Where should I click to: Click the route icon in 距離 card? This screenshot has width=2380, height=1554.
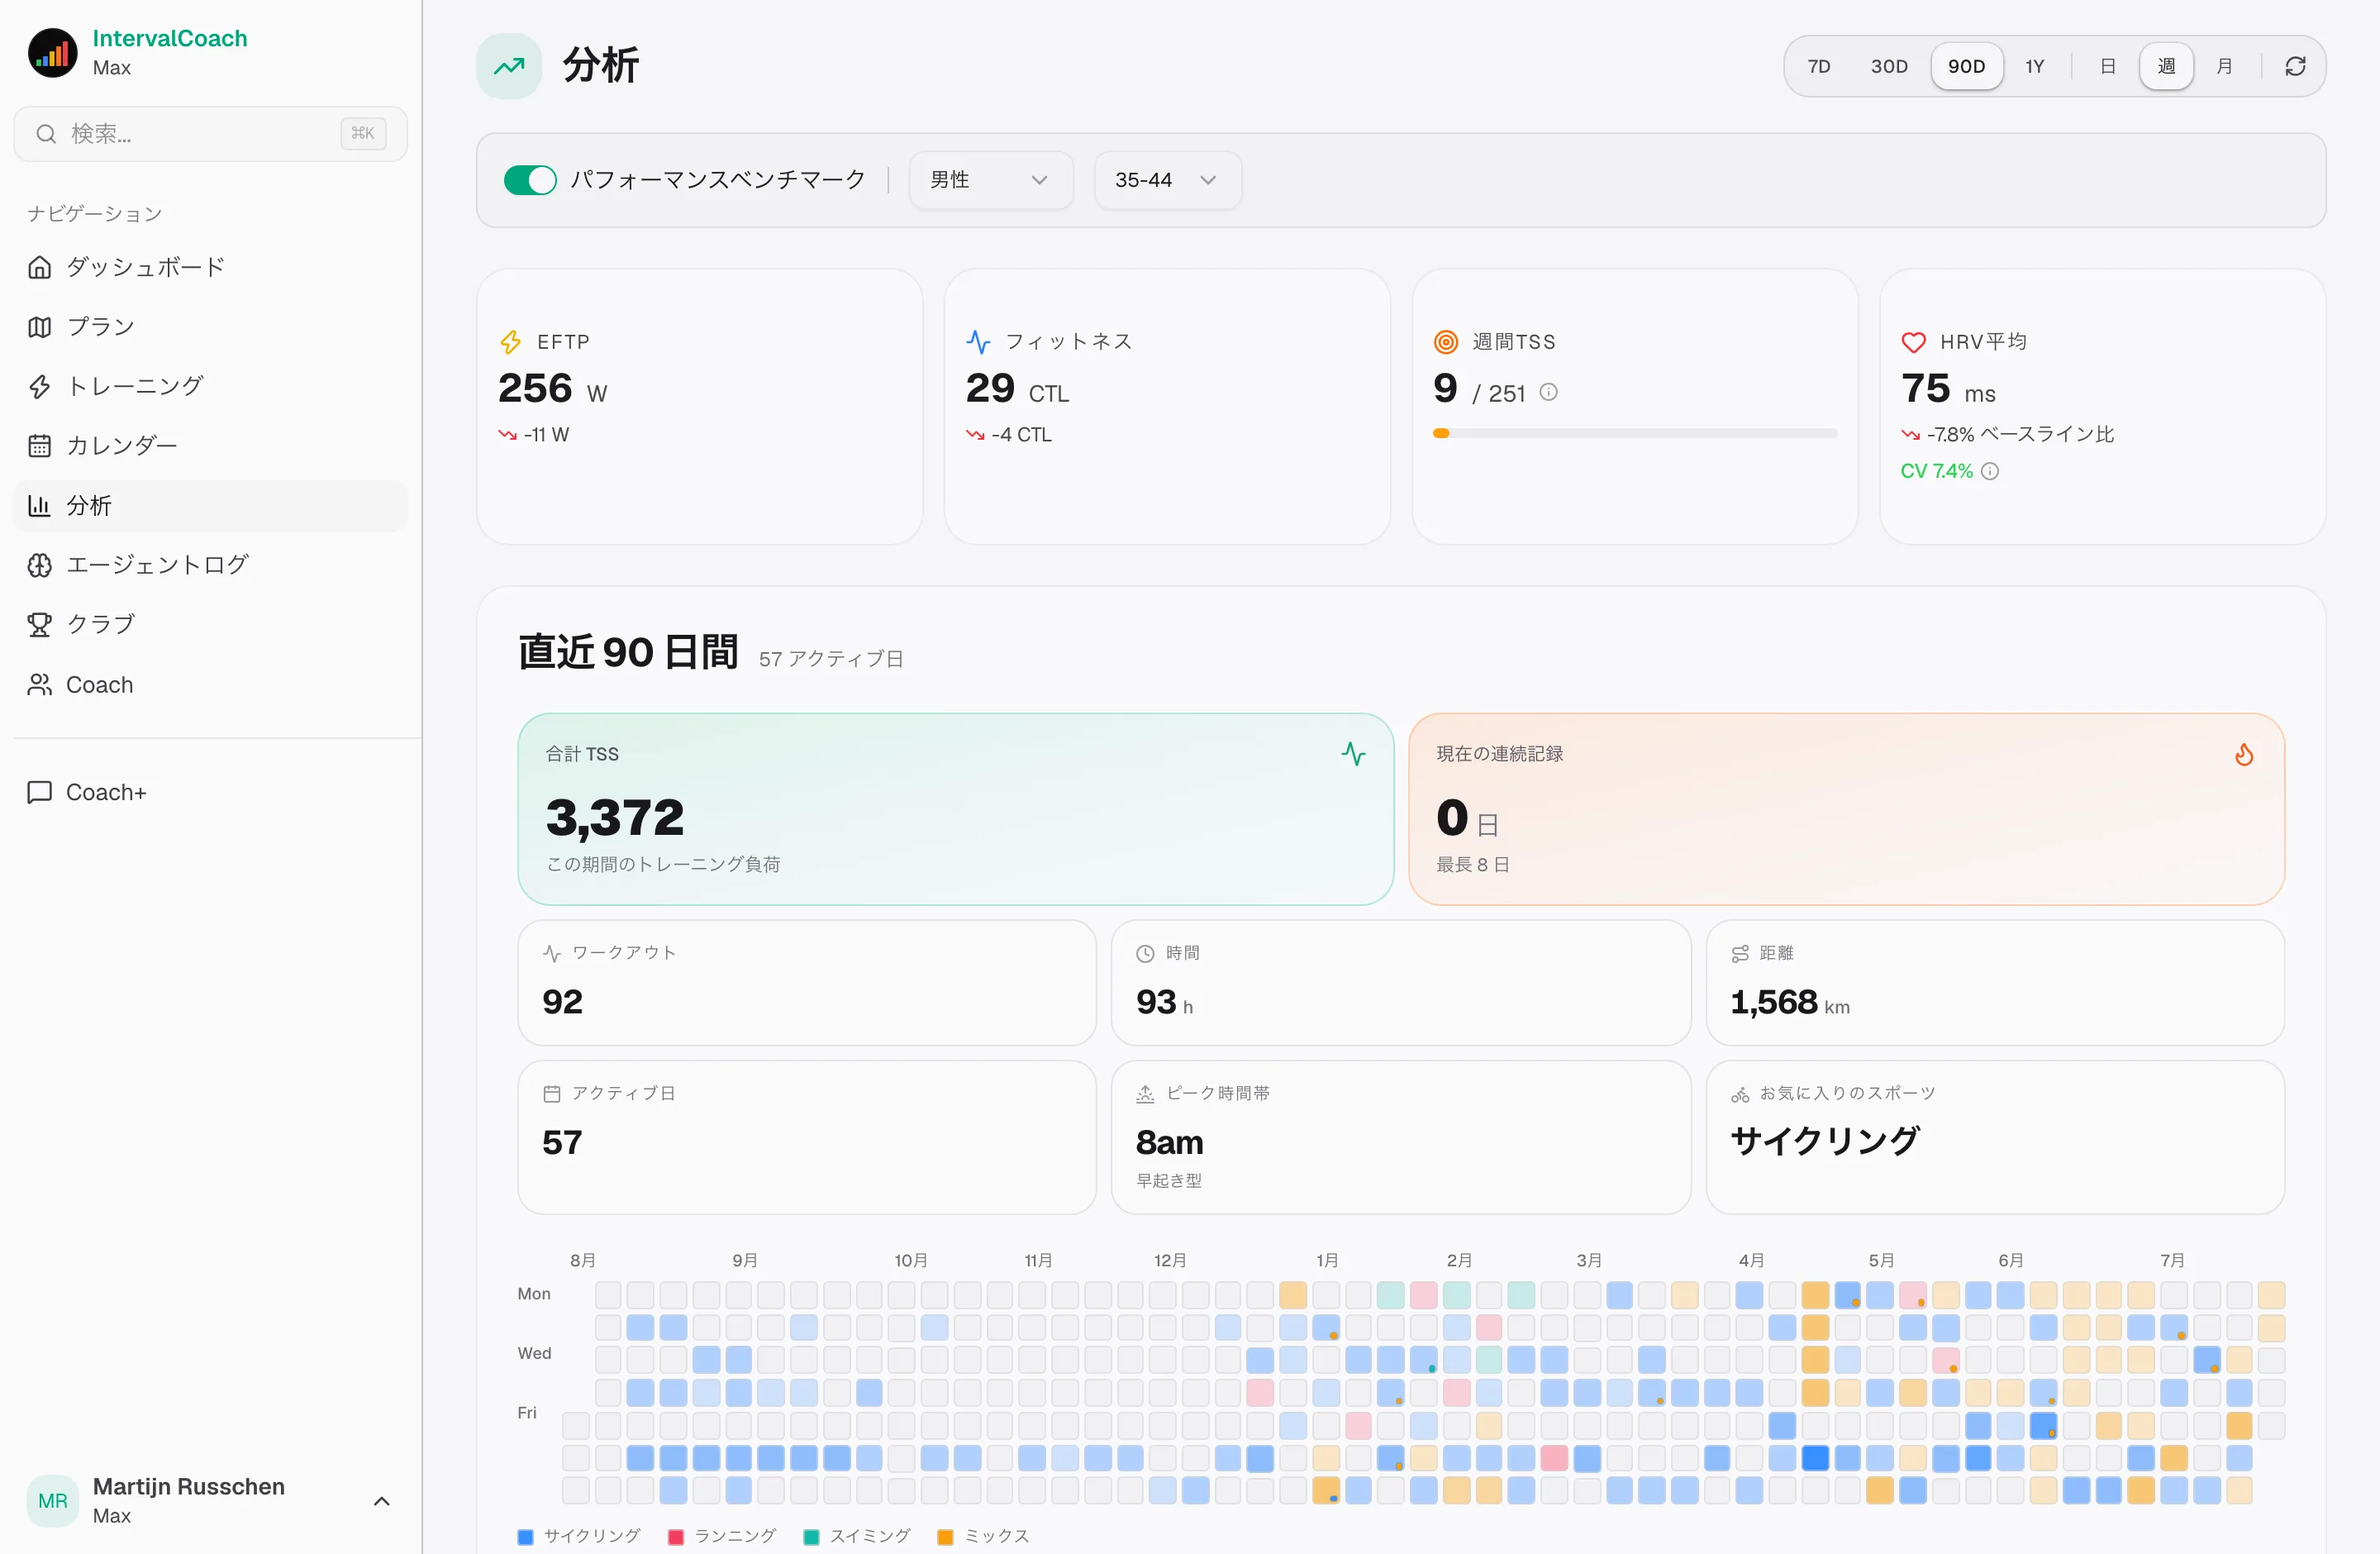1740,953
